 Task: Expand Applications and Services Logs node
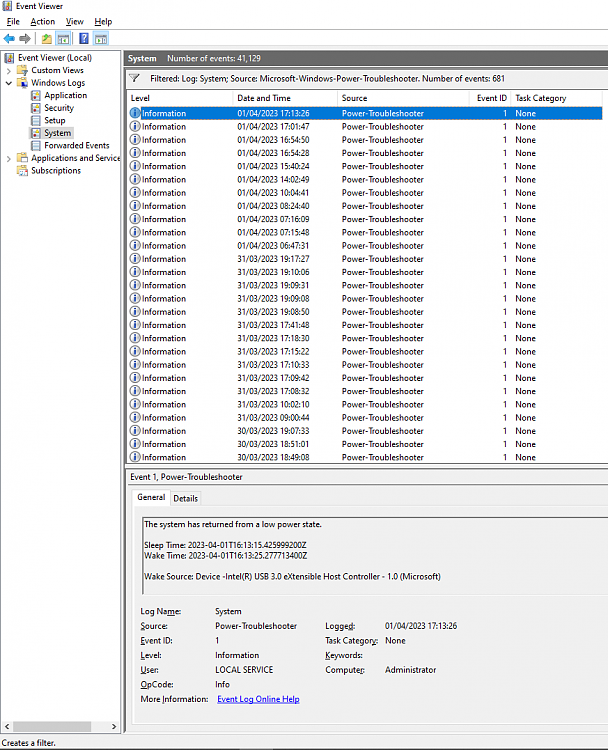[9, 158]
